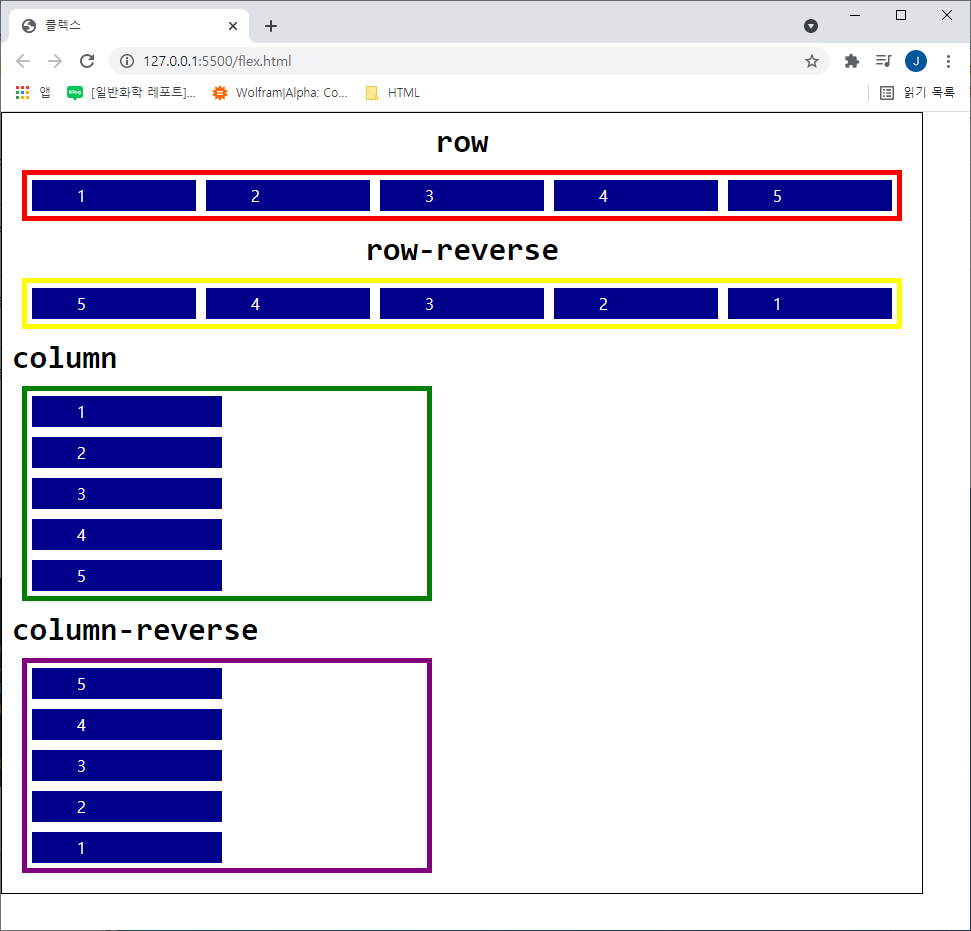This screenshot has width=971, height=931.
Task: Click box 4 in the green column container
Action: [x=127, y=535]
